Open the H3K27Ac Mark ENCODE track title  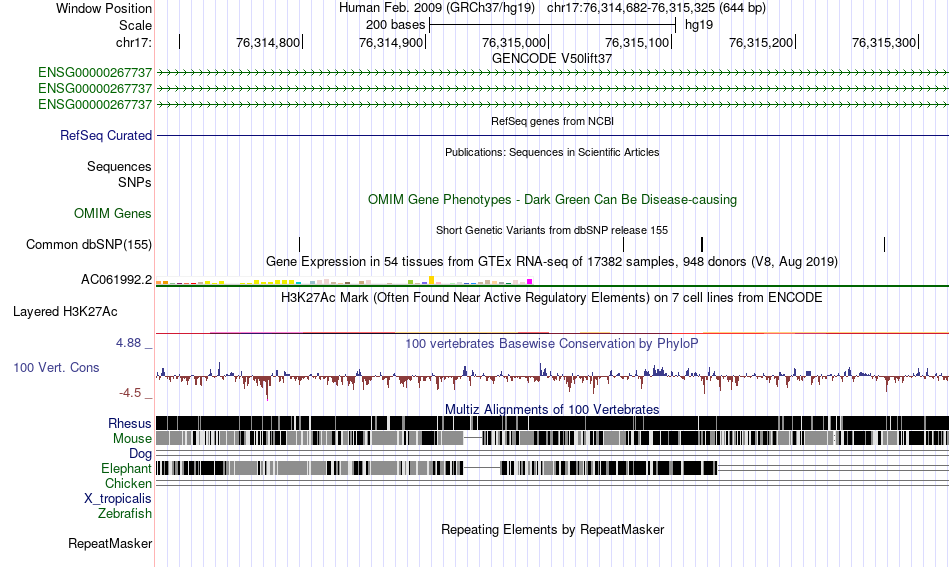pyautogui.click(x=552, y=297)
